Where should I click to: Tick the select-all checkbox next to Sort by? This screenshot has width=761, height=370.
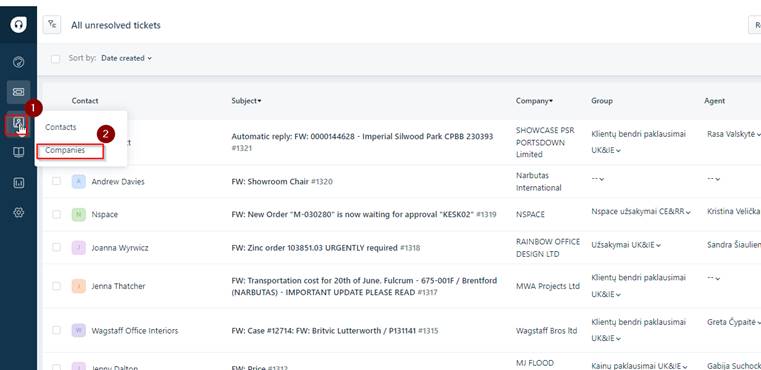(x=56, y=59)
